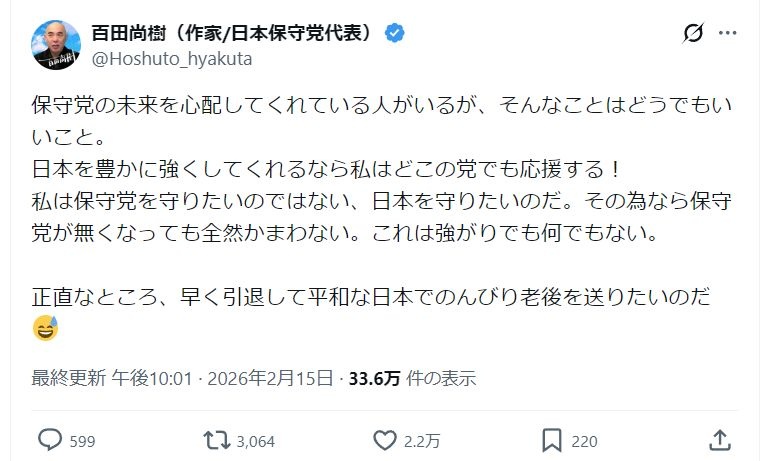Open the 最終更新 edit history link
This screenshot has width=762, height=461.
click(68, 379)
